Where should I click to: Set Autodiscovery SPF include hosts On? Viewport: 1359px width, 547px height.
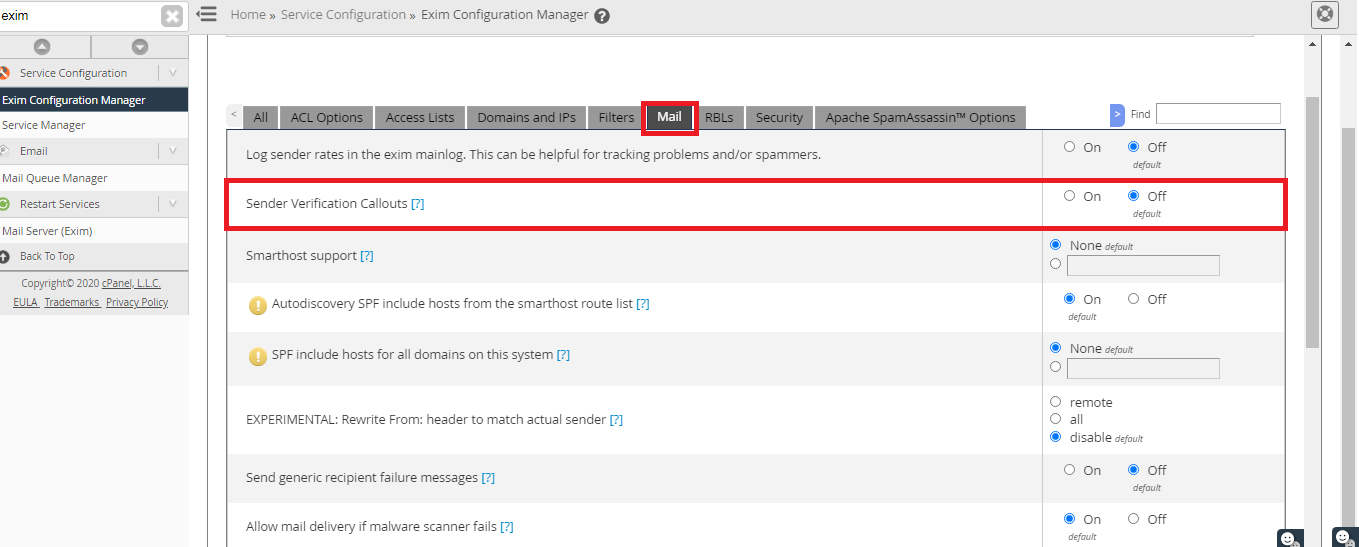[1070, 299]
